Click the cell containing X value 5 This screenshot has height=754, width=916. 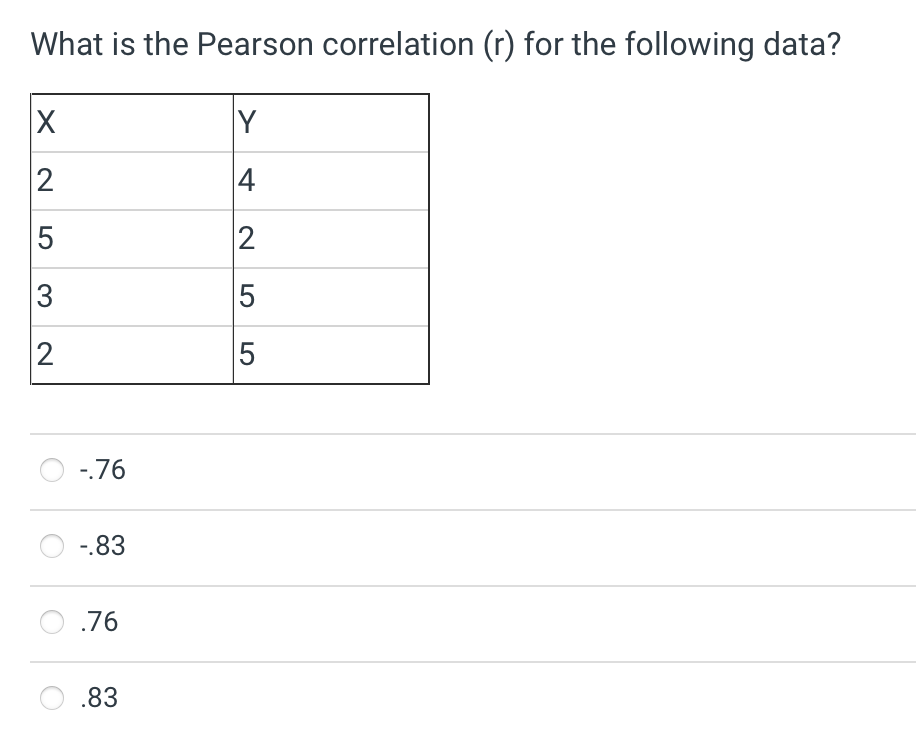point(131,238)
